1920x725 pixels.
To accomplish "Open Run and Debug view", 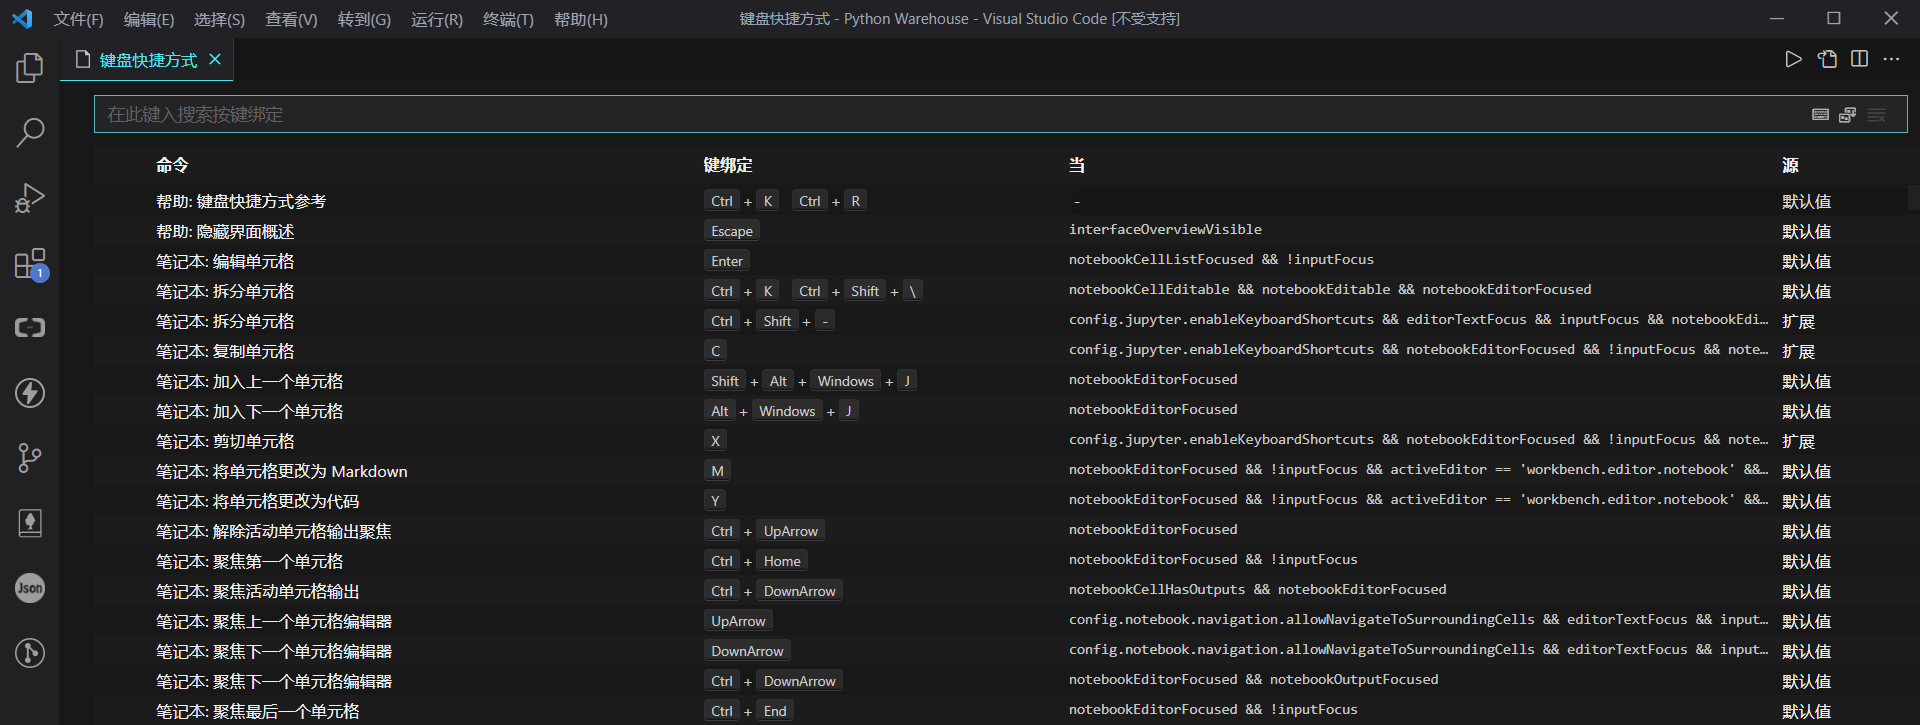I will click(30, 198).
